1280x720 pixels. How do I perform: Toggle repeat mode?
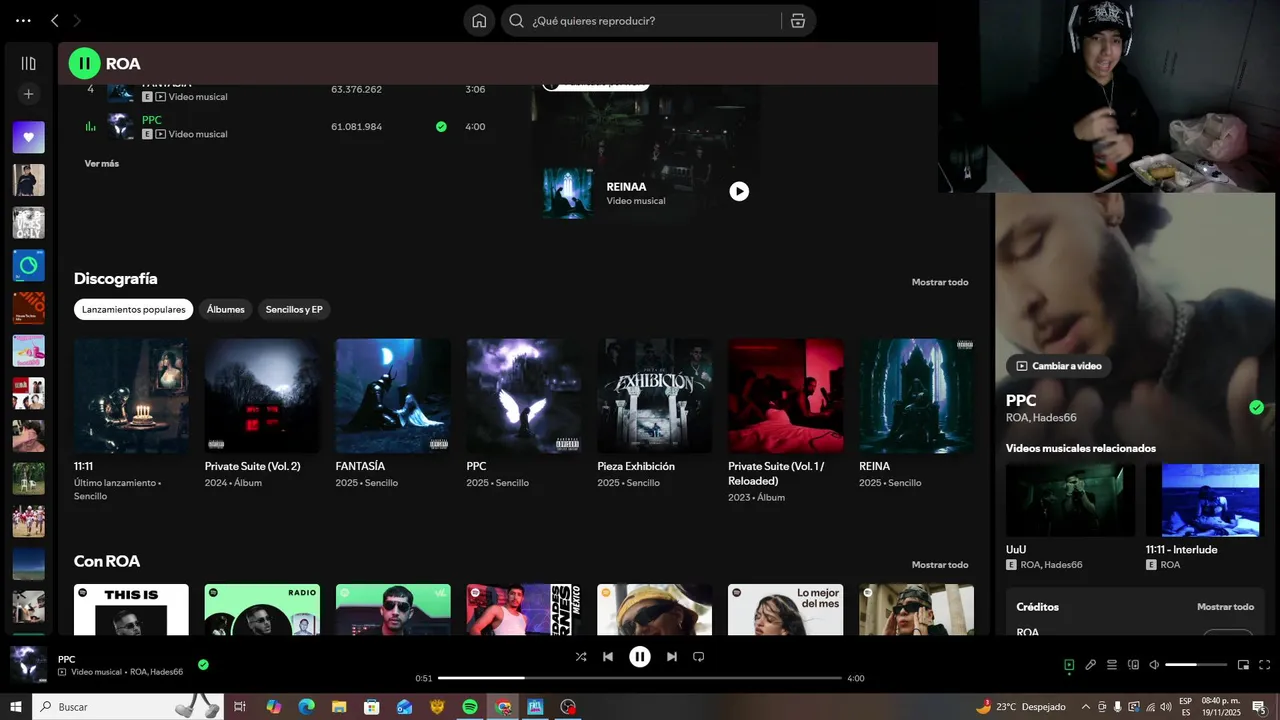(x=699, y=657)
